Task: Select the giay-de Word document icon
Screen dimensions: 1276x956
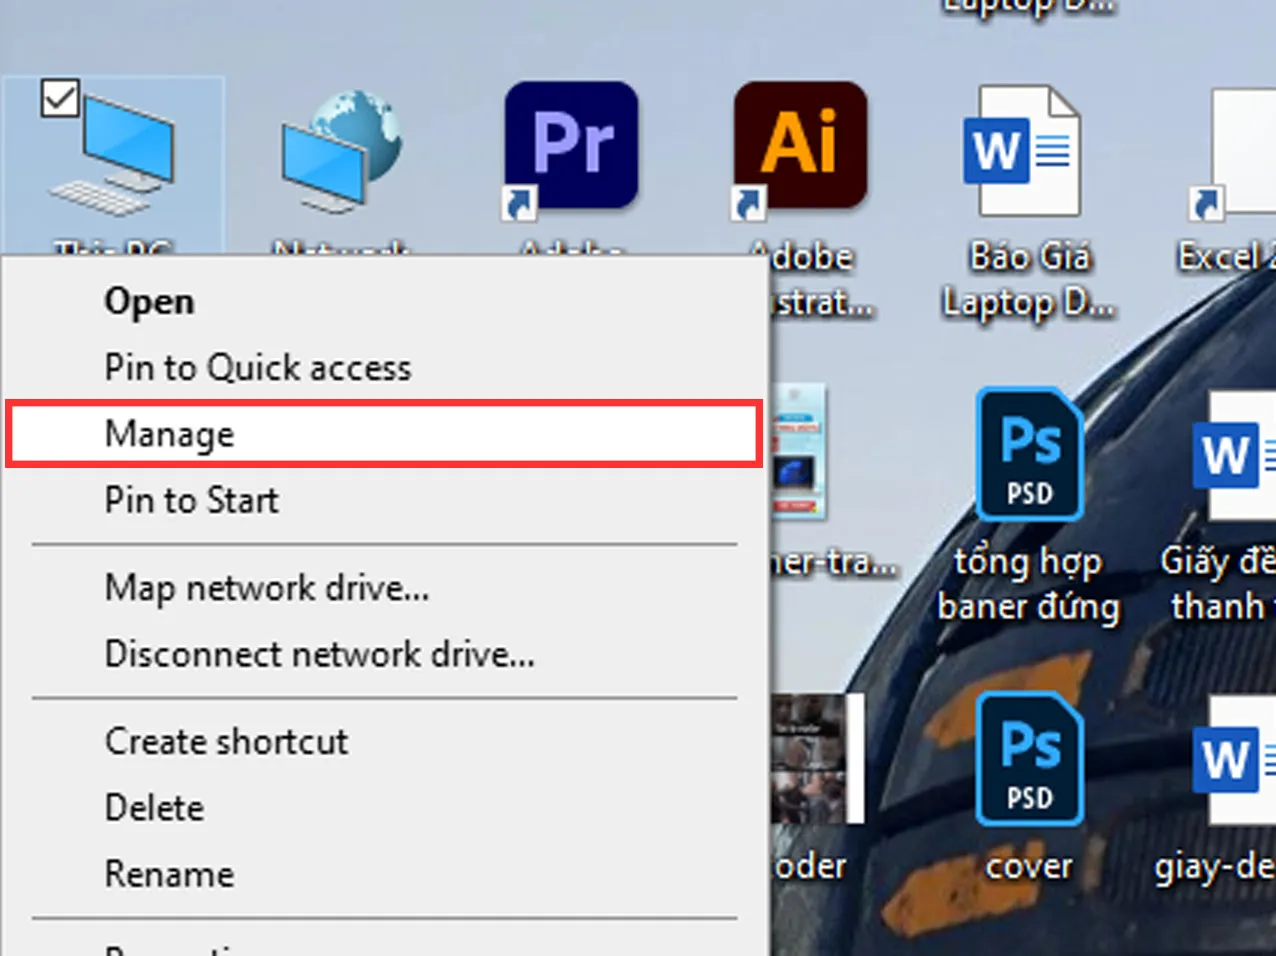Action: coord(1236,760)
